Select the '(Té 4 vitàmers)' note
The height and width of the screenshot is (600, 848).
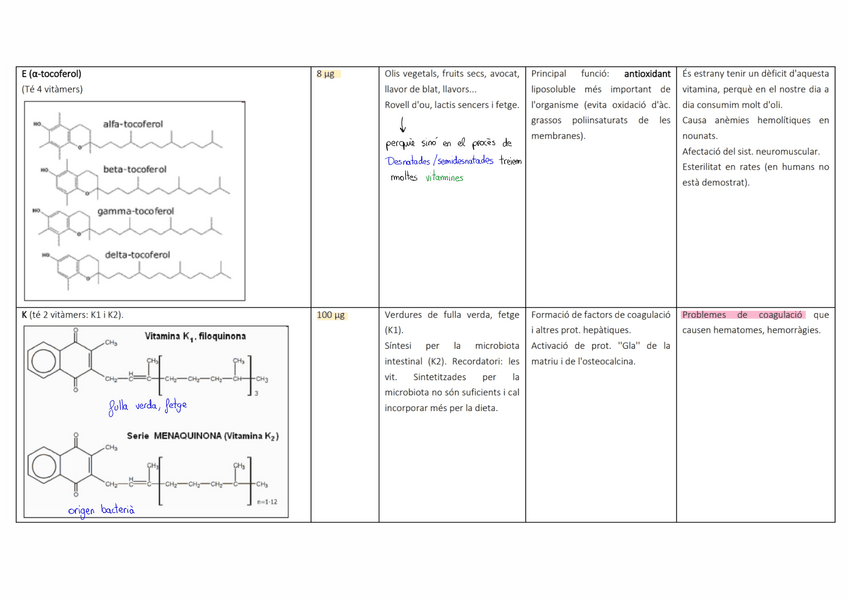[52, 89]
